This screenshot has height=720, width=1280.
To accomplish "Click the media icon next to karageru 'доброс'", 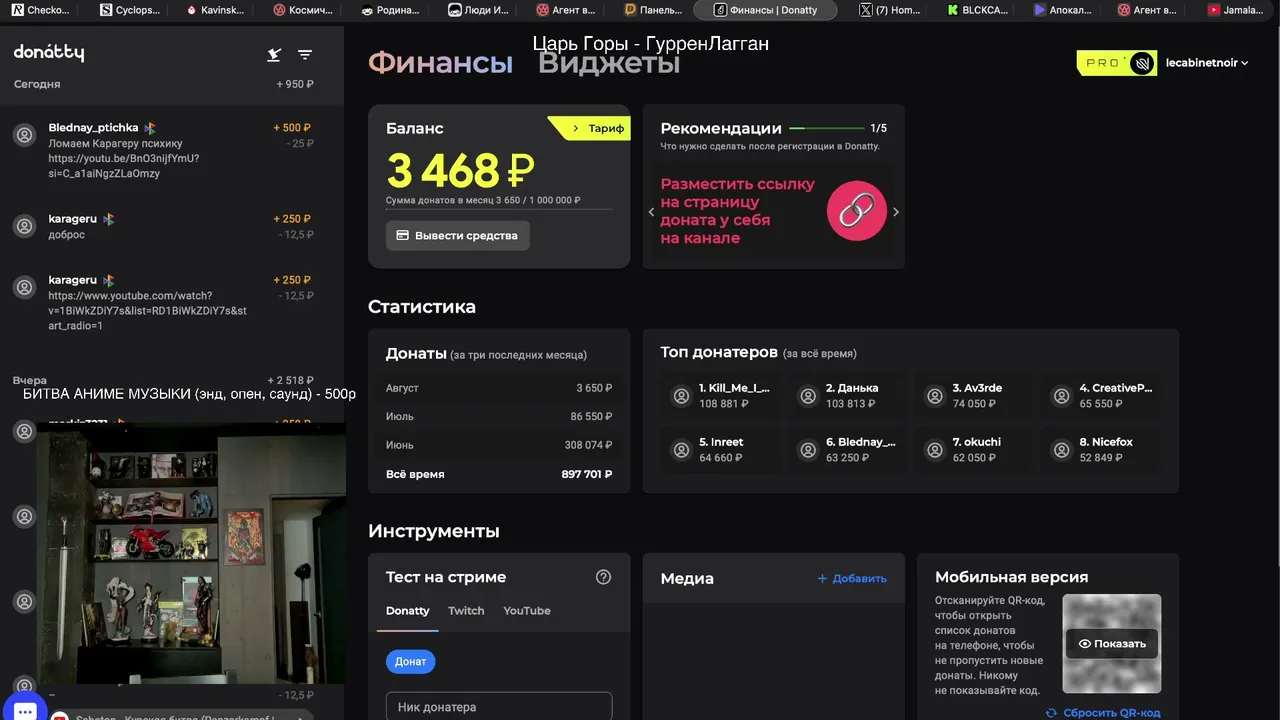I will click(x=108, y=219).
